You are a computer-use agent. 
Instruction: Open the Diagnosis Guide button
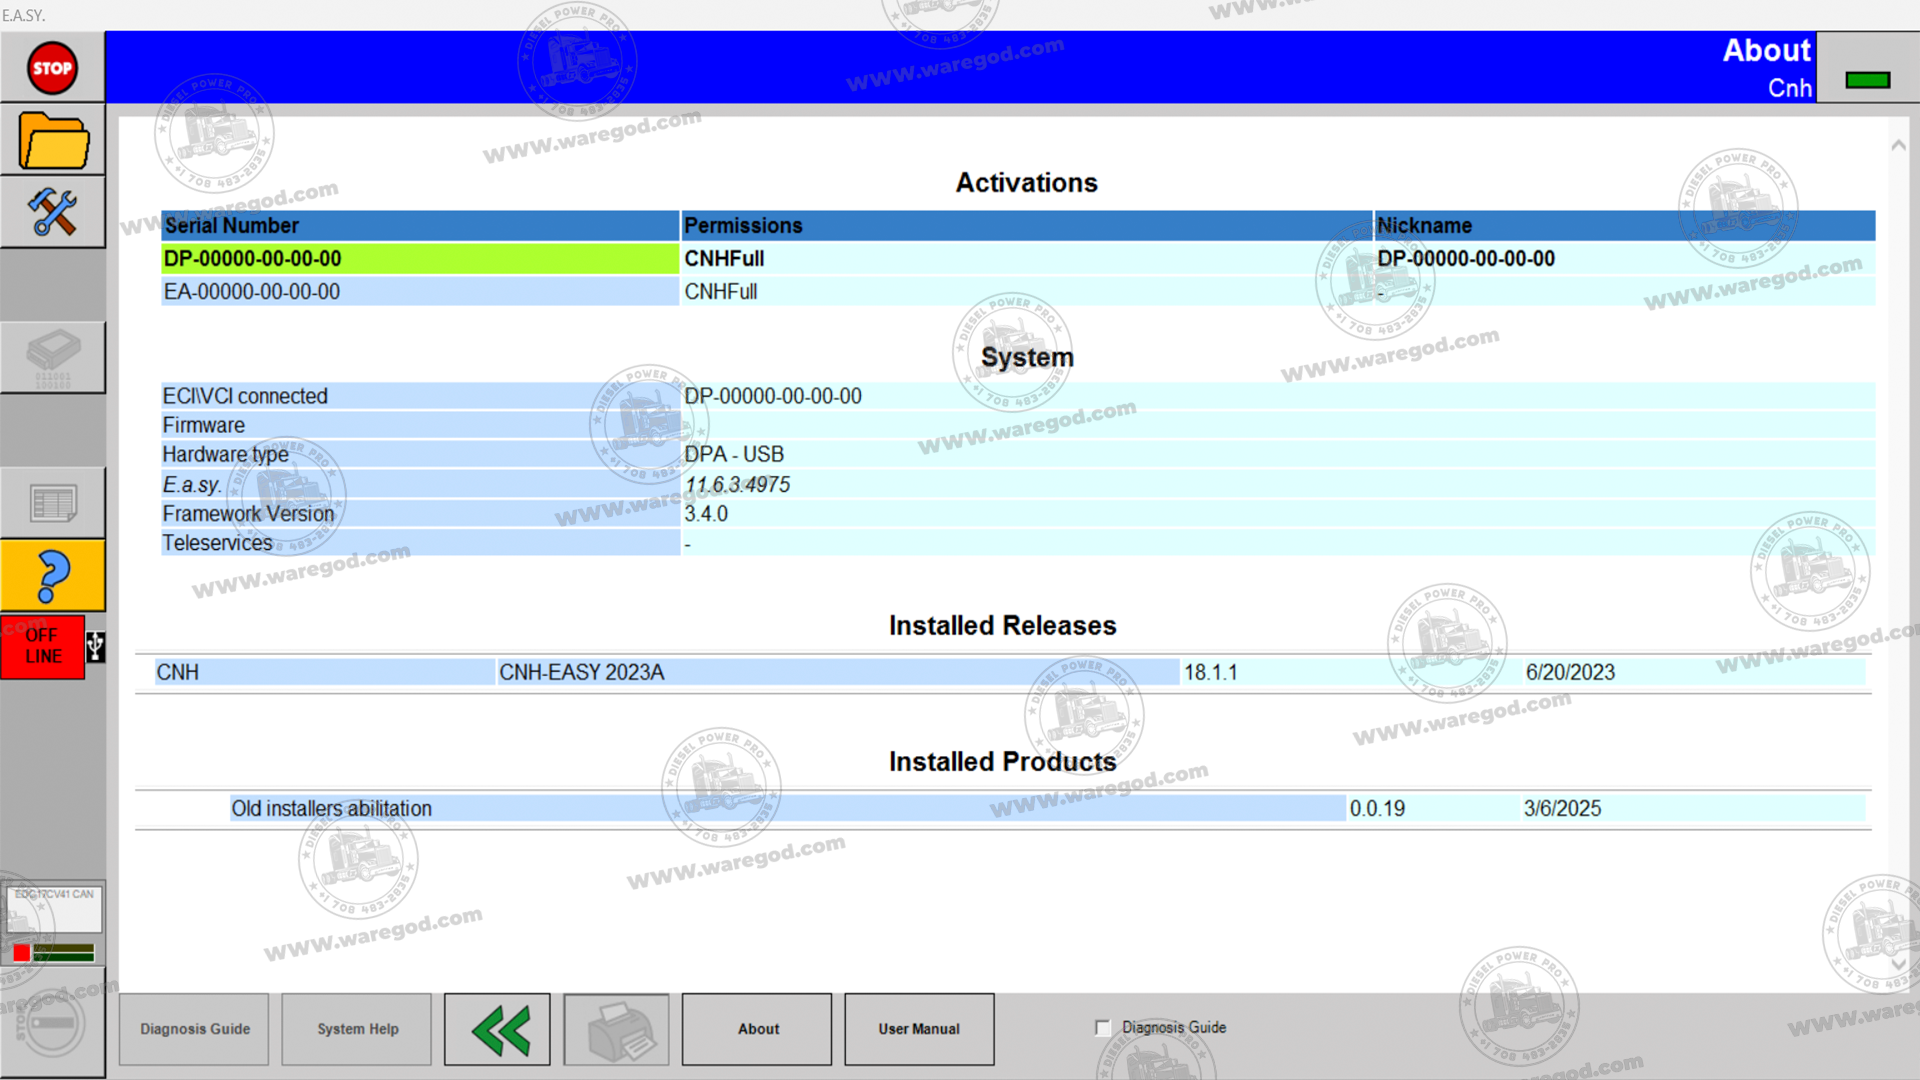click(x=194, y=1029)
